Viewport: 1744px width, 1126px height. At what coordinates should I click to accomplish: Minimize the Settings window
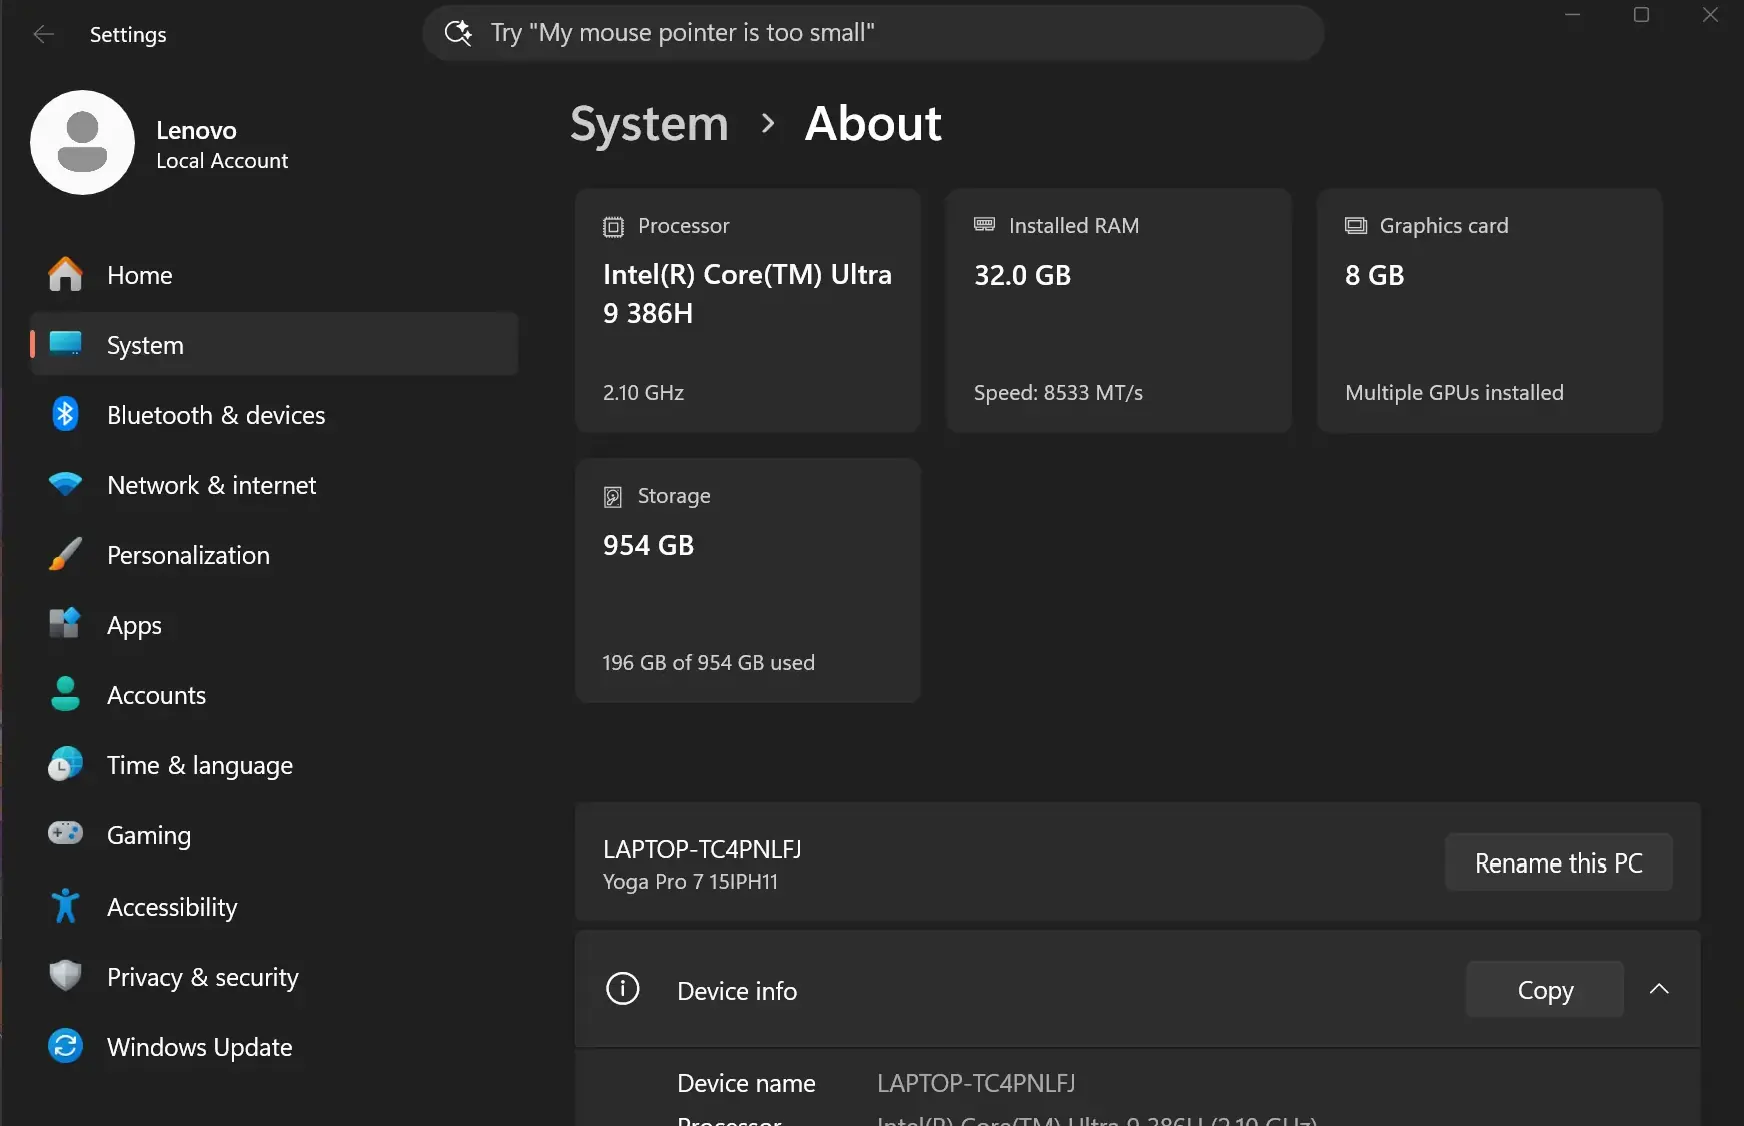(x=1572, y=15)
